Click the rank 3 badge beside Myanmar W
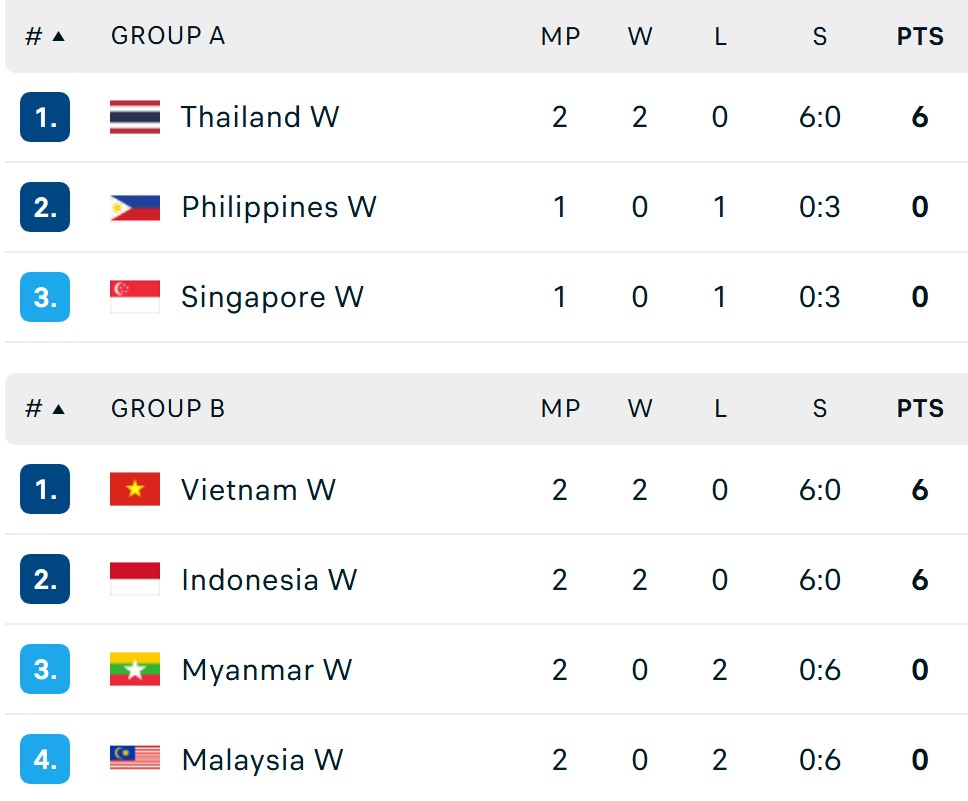The image size is (968, 801). click(x=45, y=670)
